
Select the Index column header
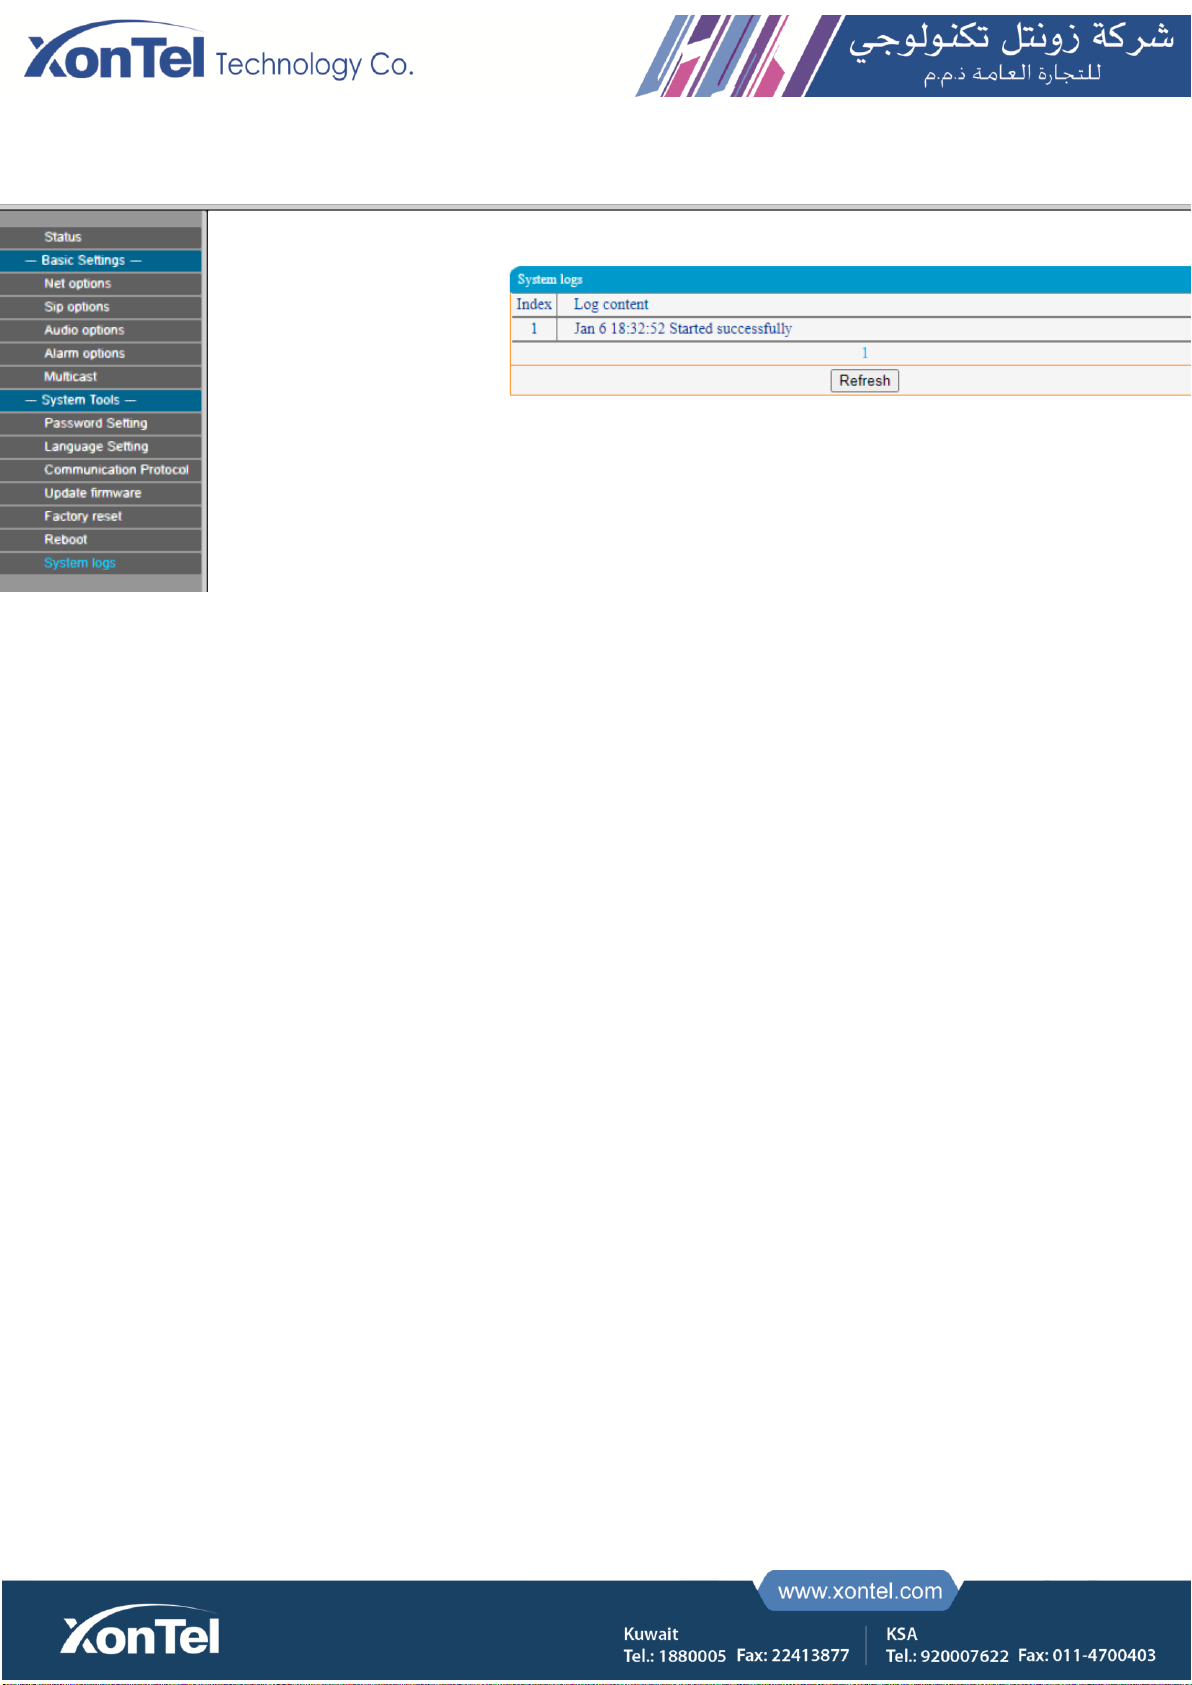[534, 304]
